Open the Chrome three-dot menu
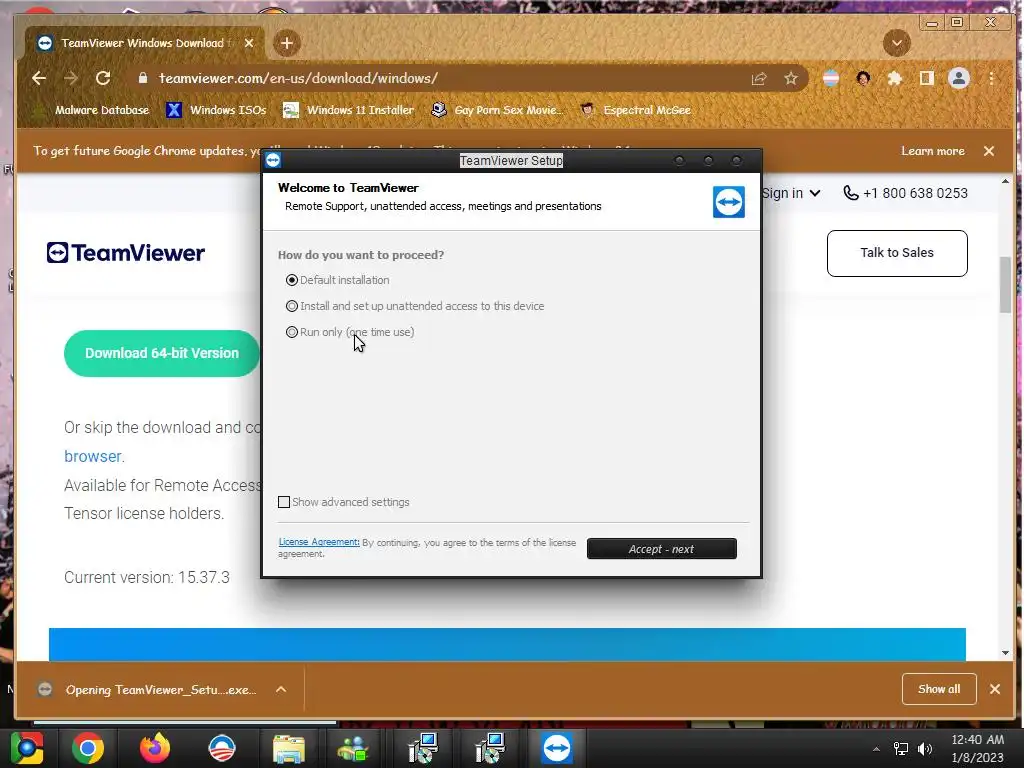This screenshot has height=768, width=1024. click(x=991, y=79)
